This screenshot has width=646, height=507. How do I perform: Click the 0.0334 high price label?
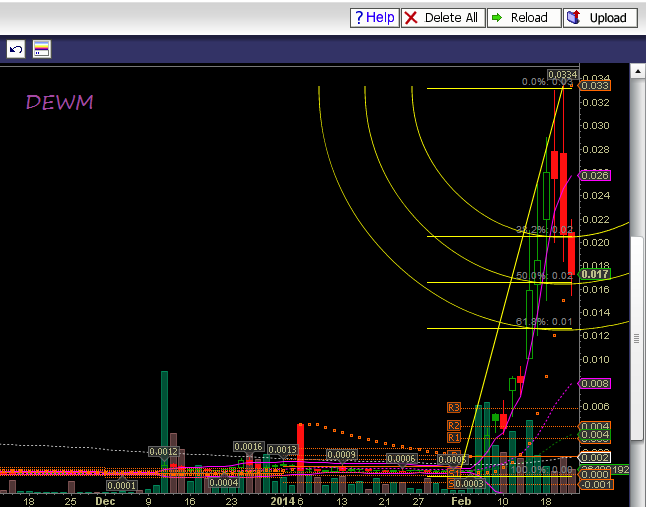[563, 75]
